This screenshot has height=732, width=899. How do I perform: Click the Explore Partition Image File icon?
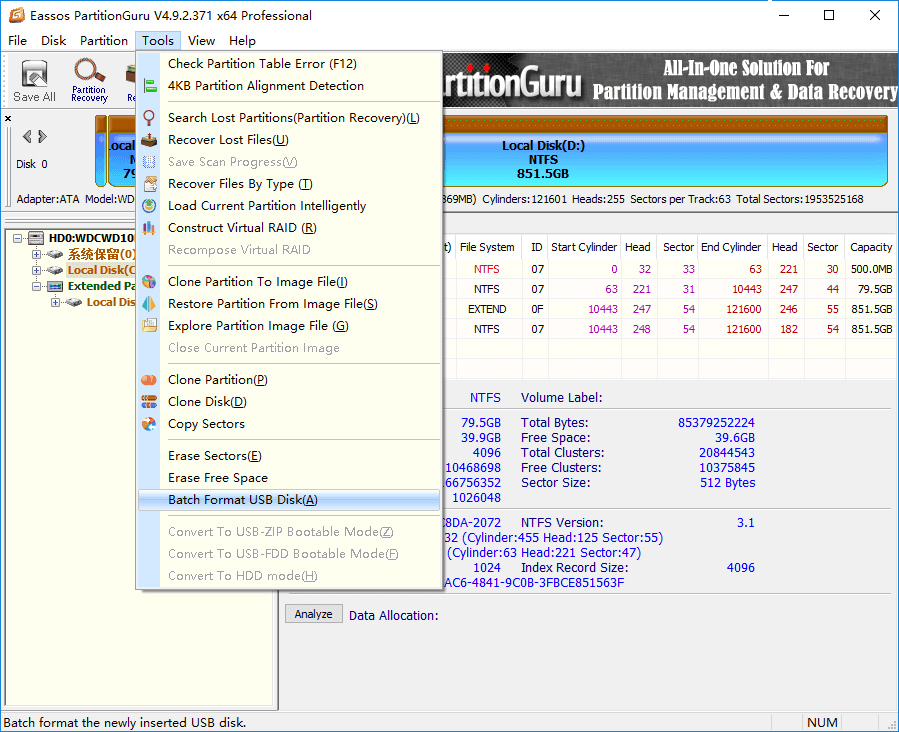[149, 326]
